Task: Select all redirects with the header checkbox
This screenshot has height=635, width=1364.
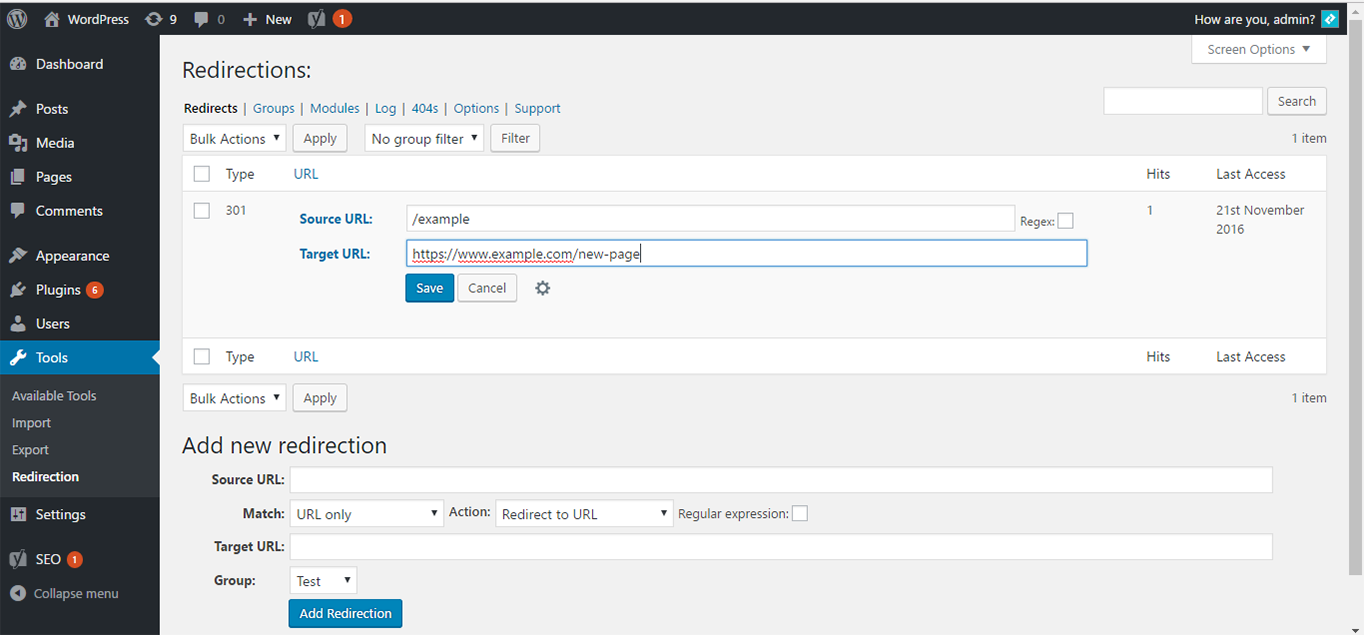Action: tap(201, 173)
